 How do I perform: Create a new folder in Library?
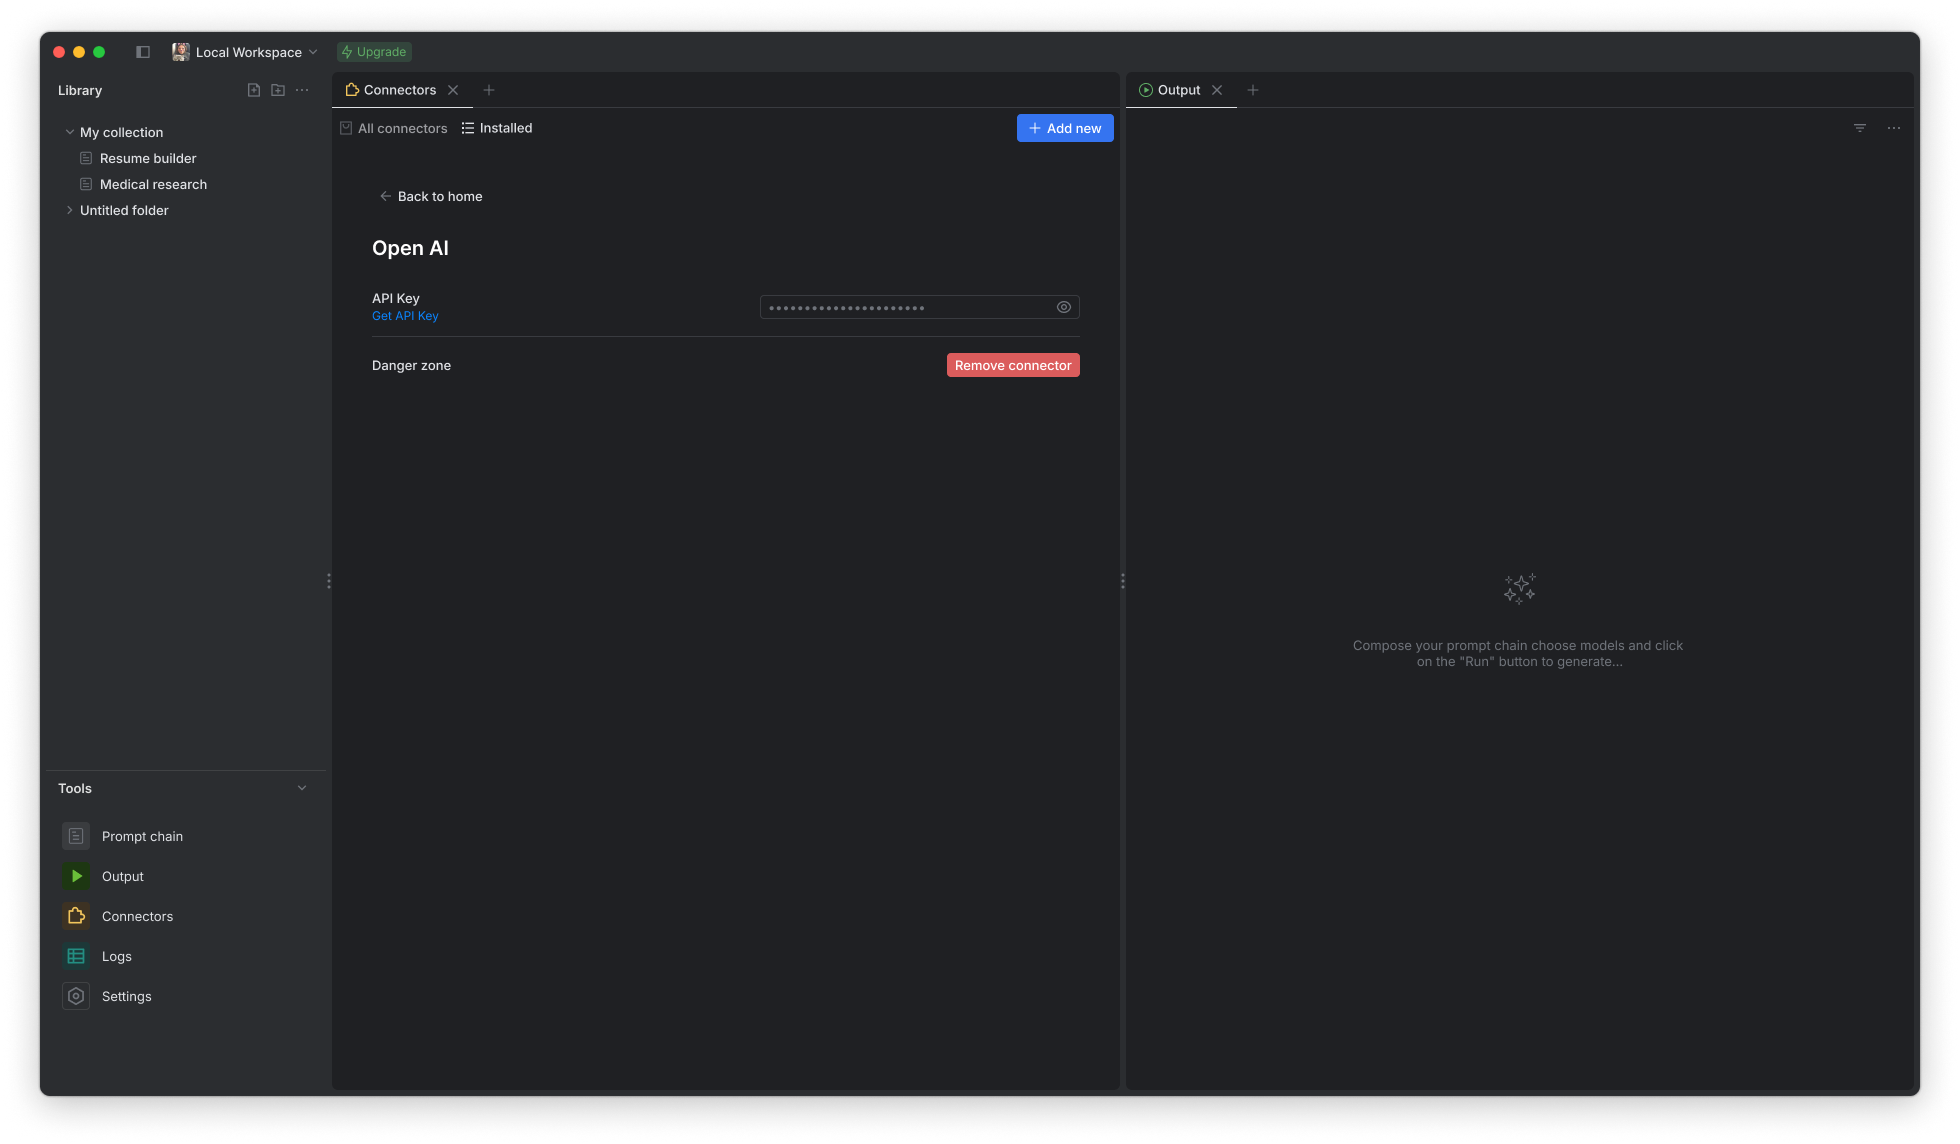278,90
